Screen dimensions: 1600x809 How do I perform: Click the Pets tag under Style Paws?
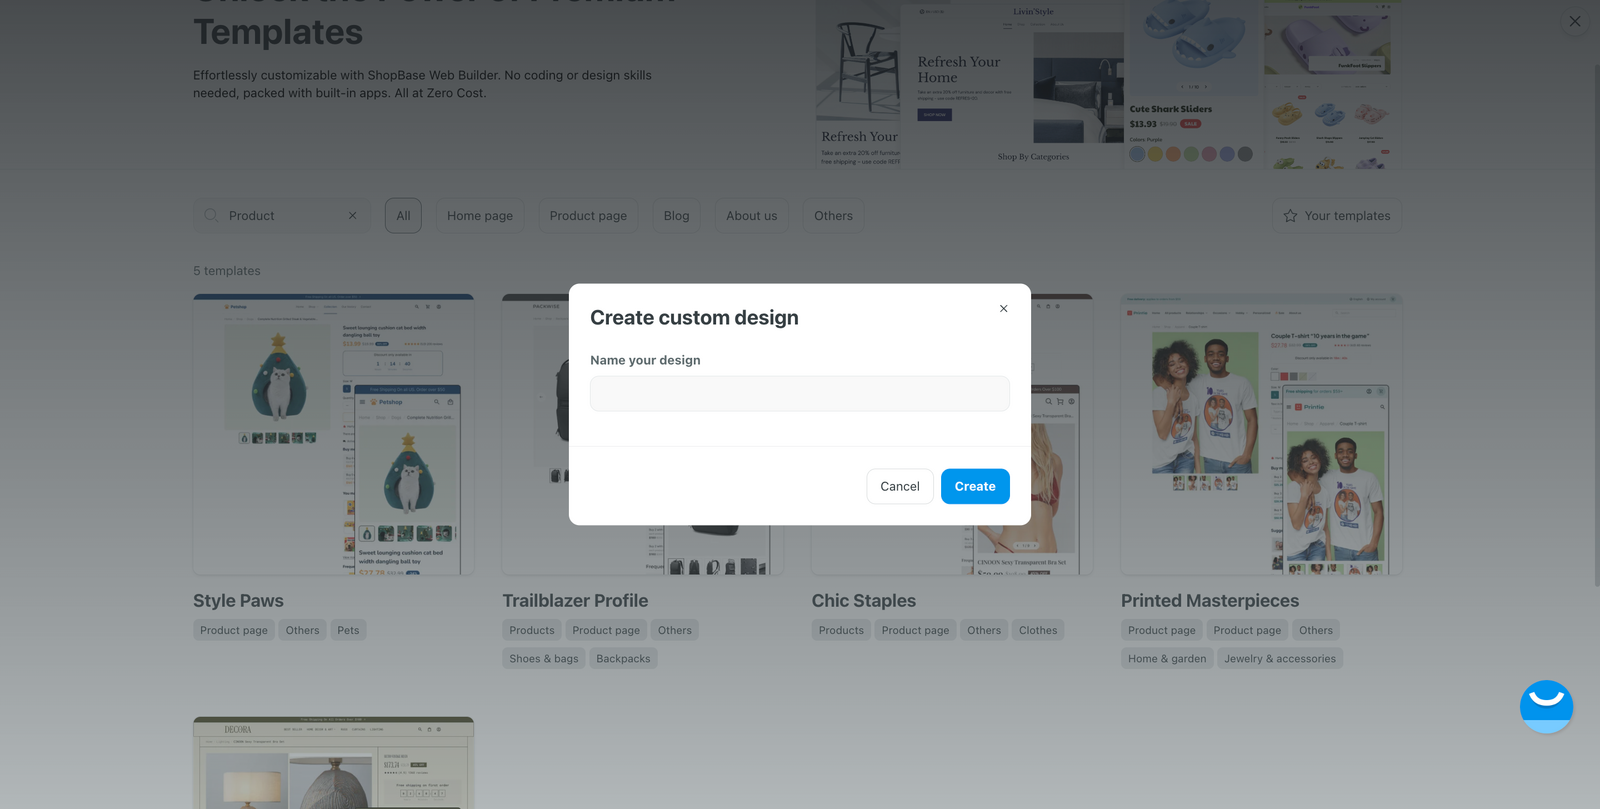[x=348, y=630]
